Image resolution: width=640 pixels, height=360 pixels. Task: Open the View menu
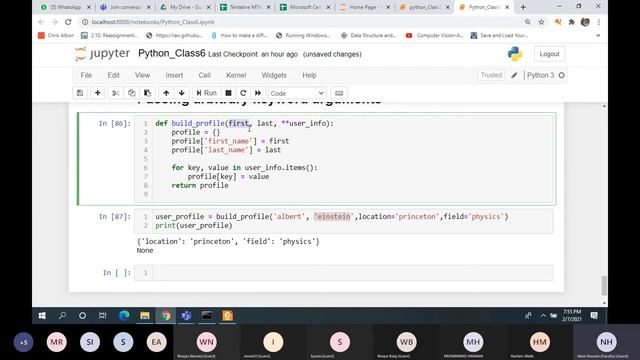point(142,75)
